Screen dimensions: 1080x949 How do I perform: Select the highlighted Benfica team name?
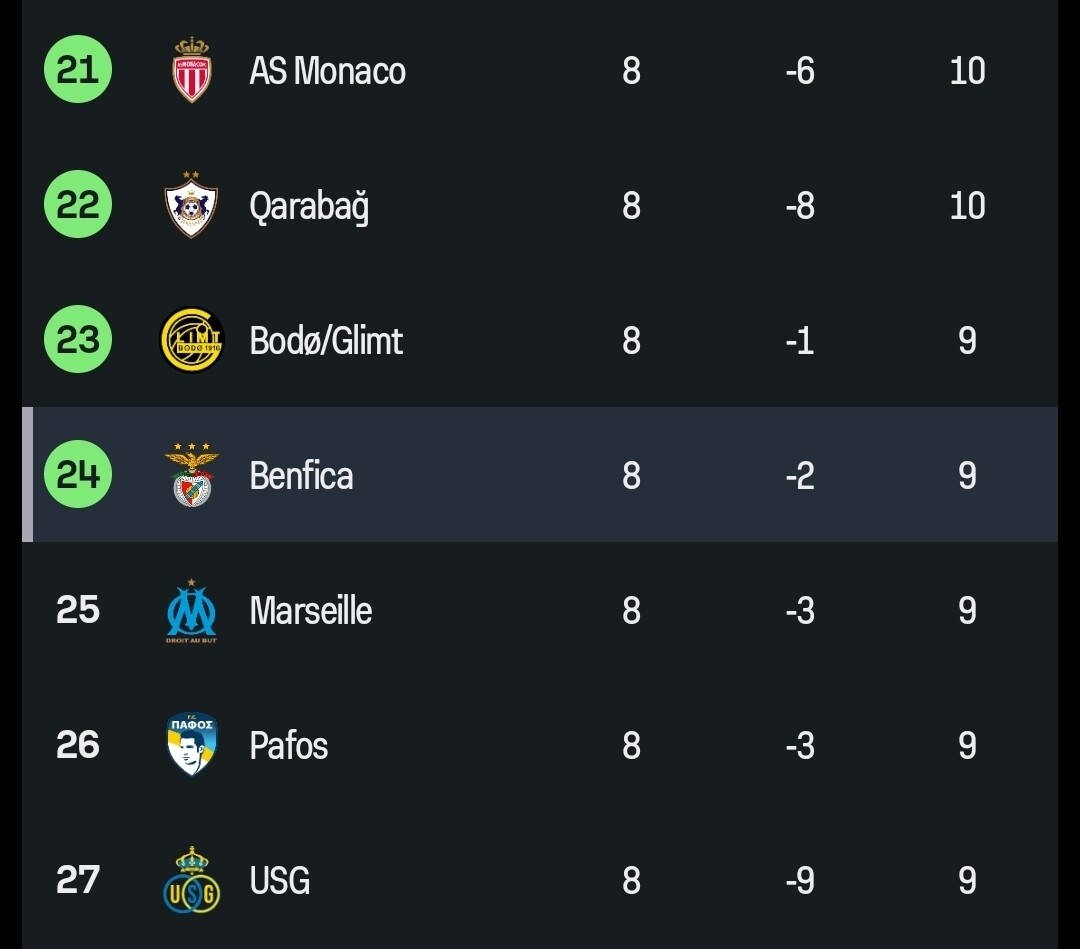[x=301, y=475]
